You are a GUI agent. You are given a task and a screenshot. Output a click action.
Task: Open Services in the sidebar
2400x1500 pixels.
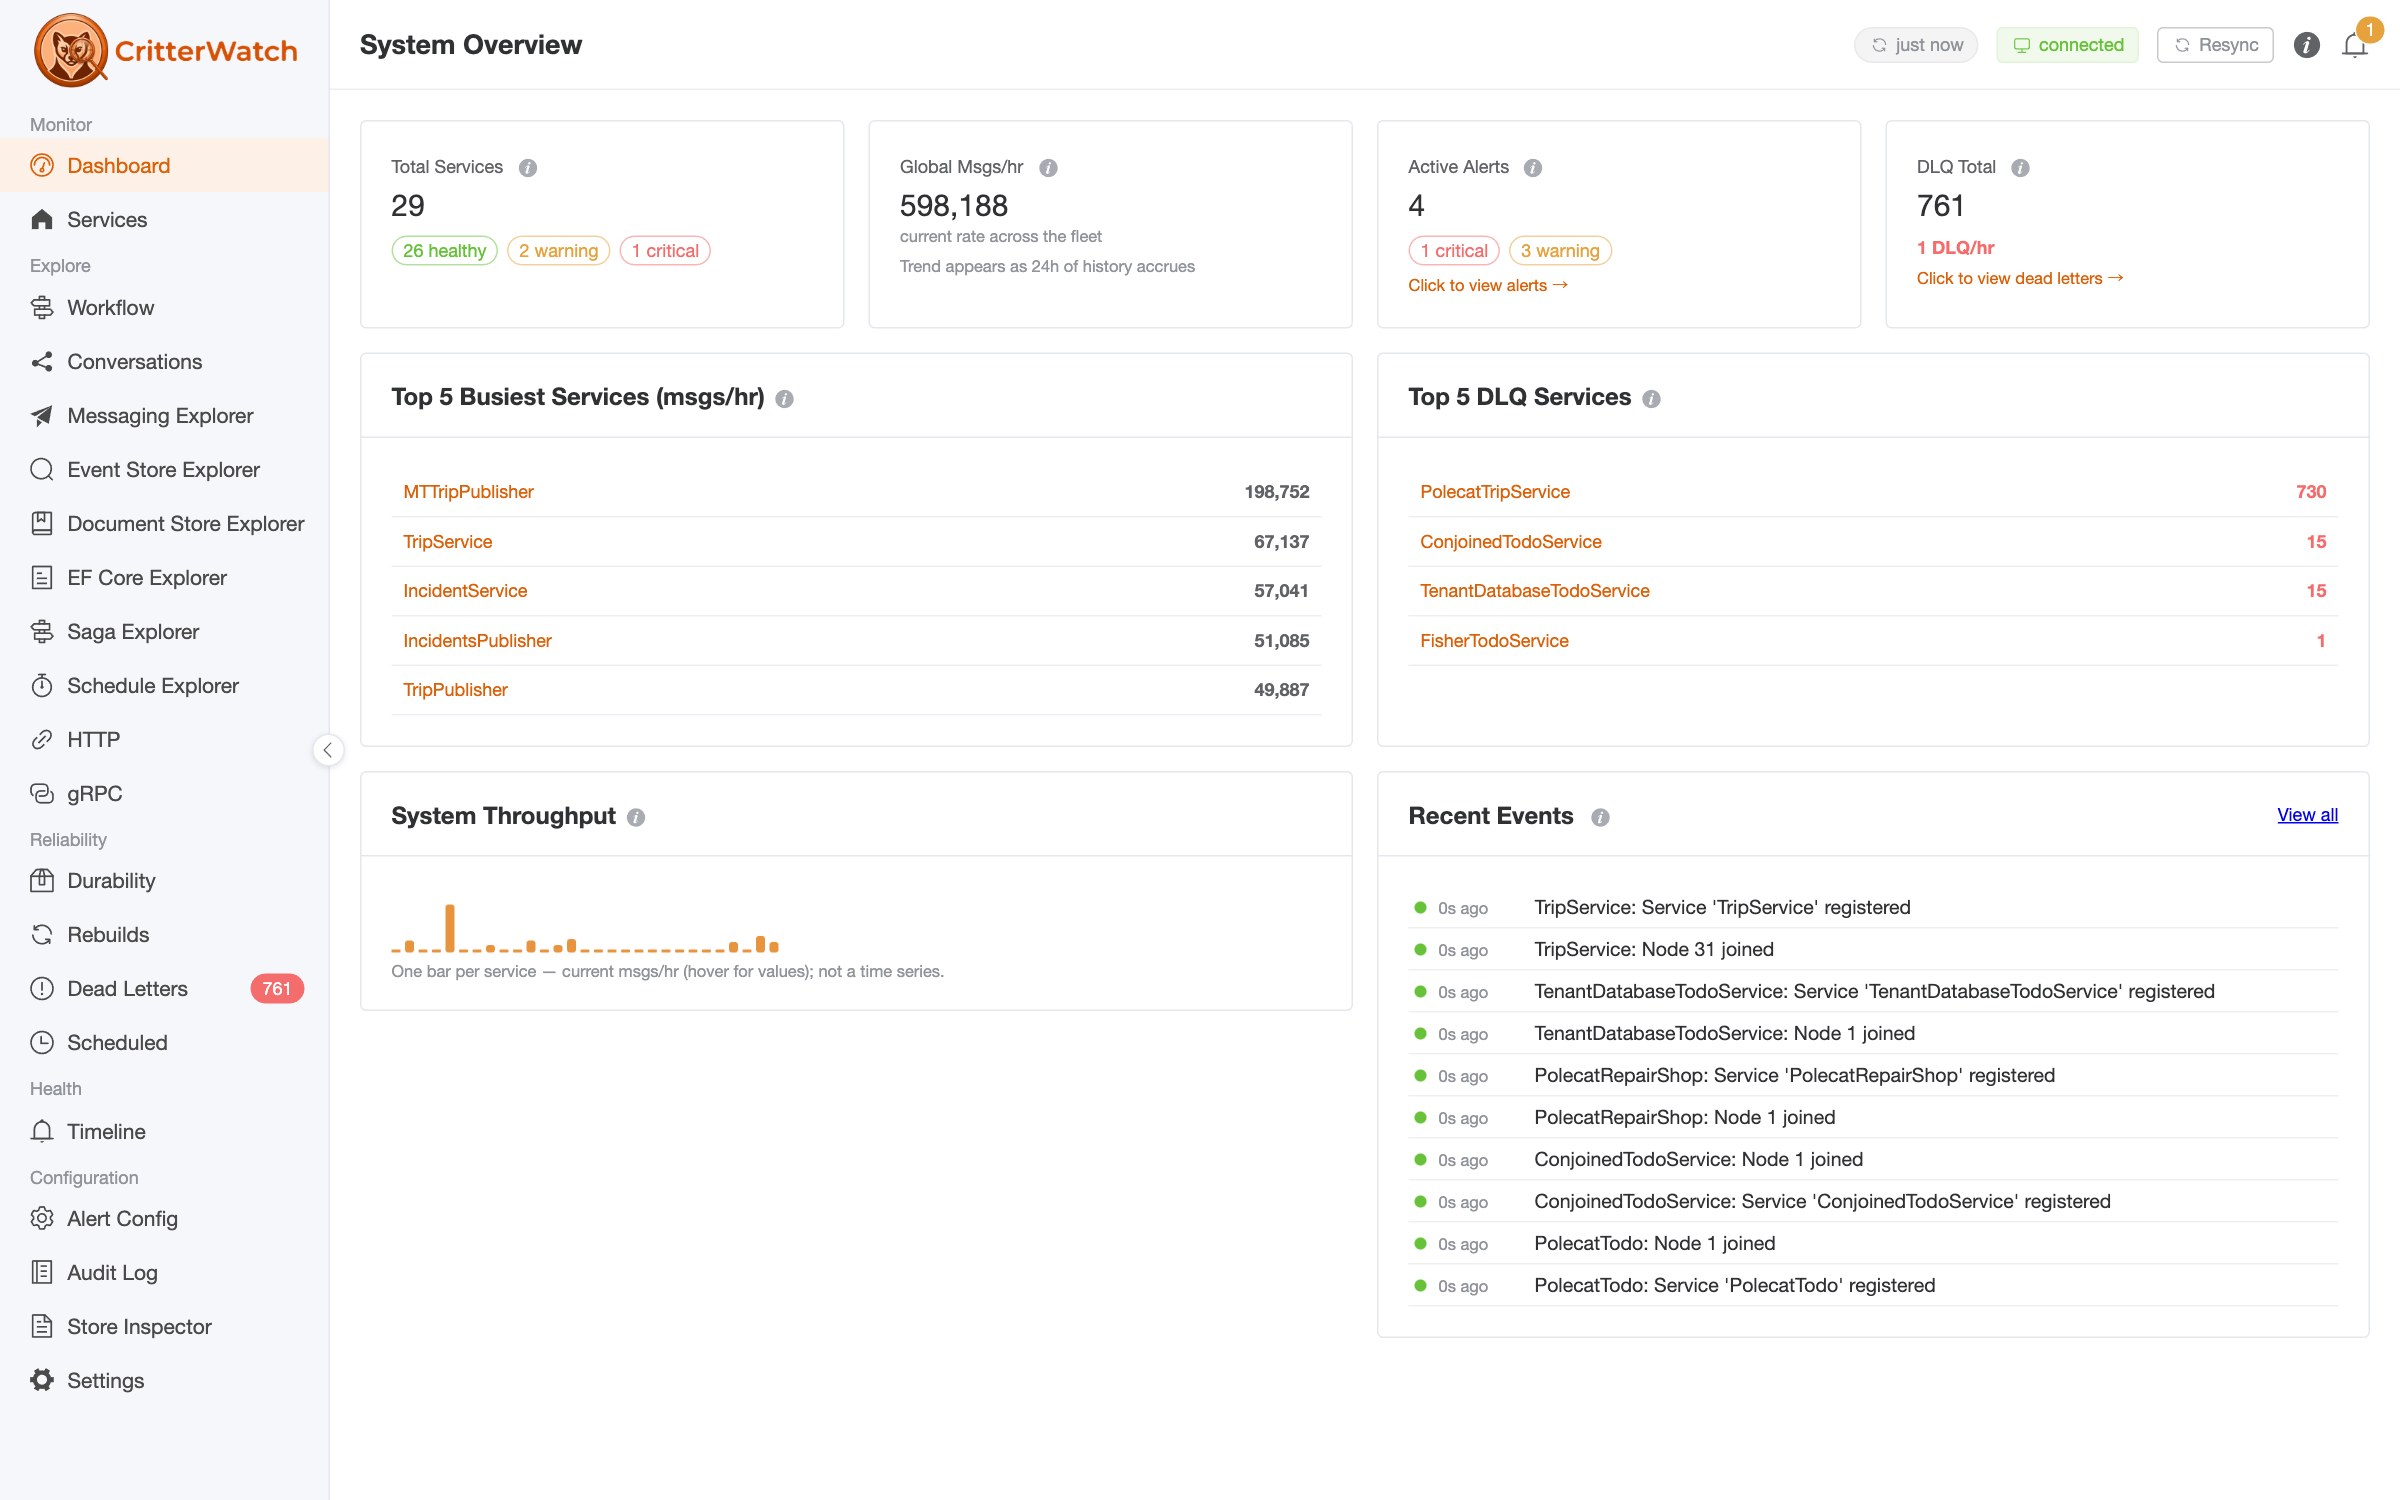coord(165,220)
